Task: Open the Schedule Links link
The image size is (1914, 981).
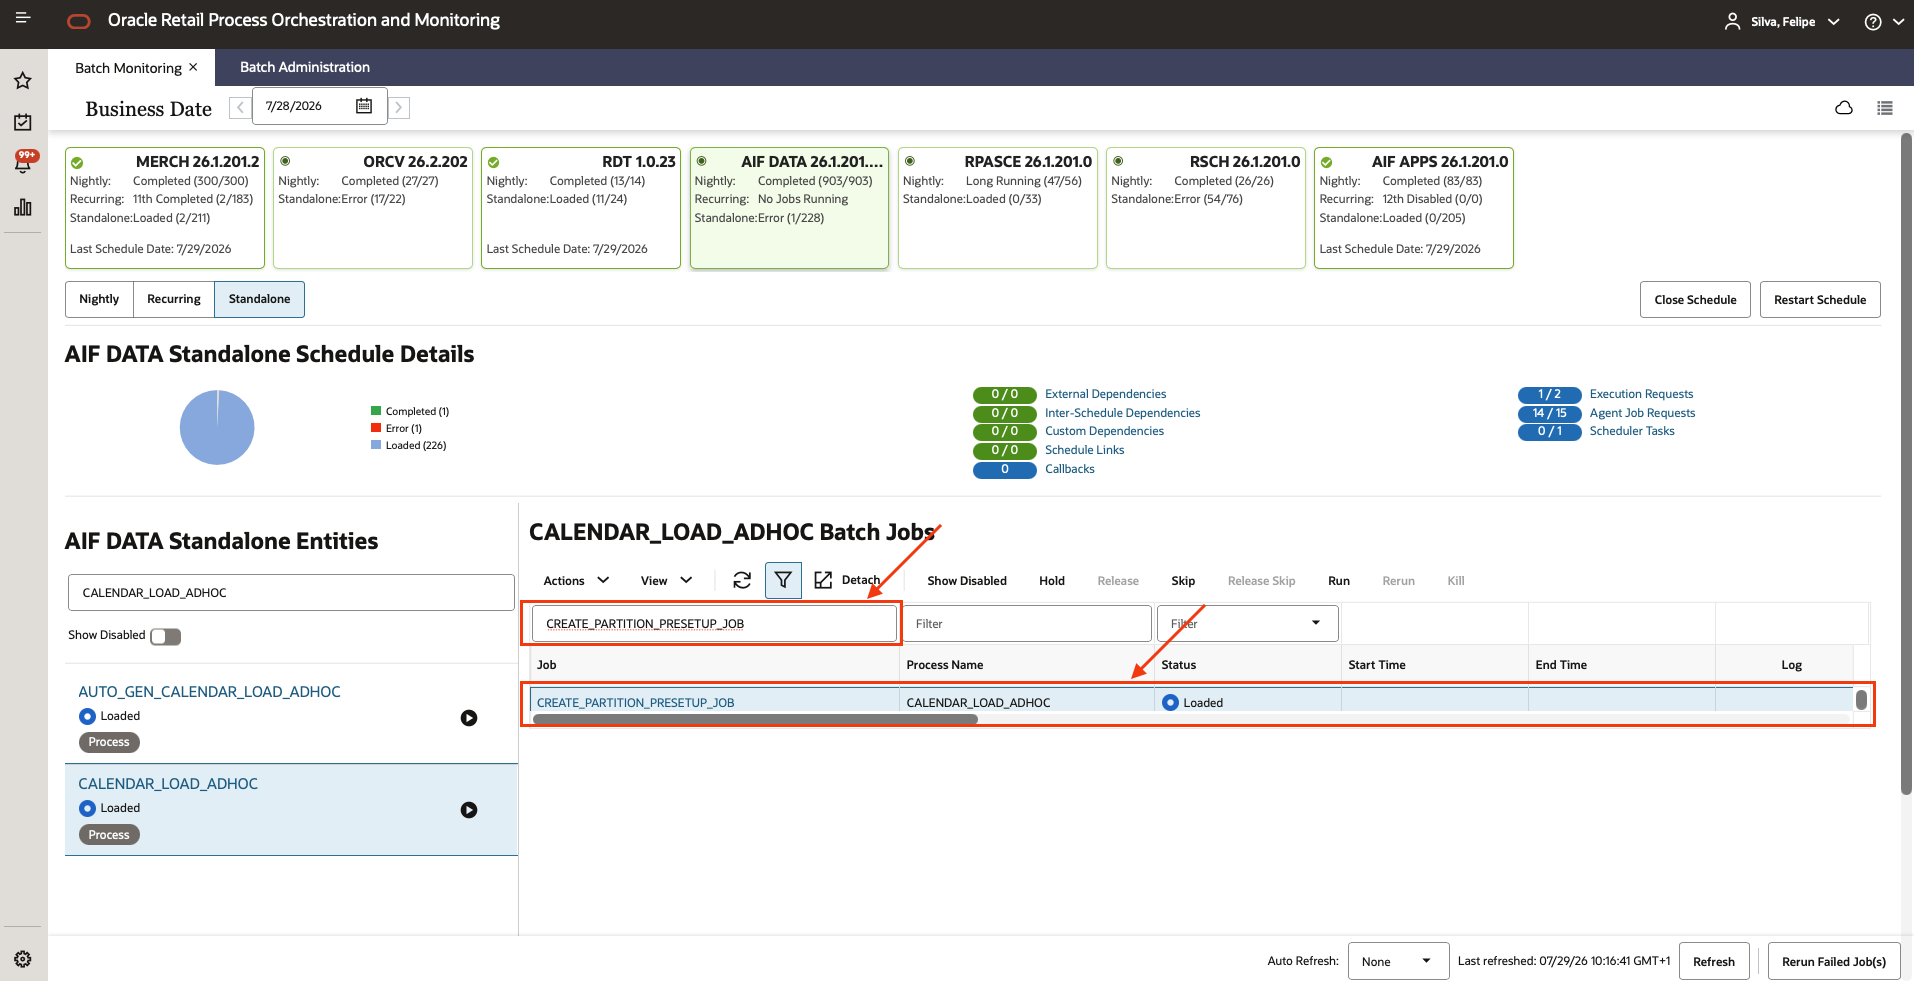Action: point(1084,450)
